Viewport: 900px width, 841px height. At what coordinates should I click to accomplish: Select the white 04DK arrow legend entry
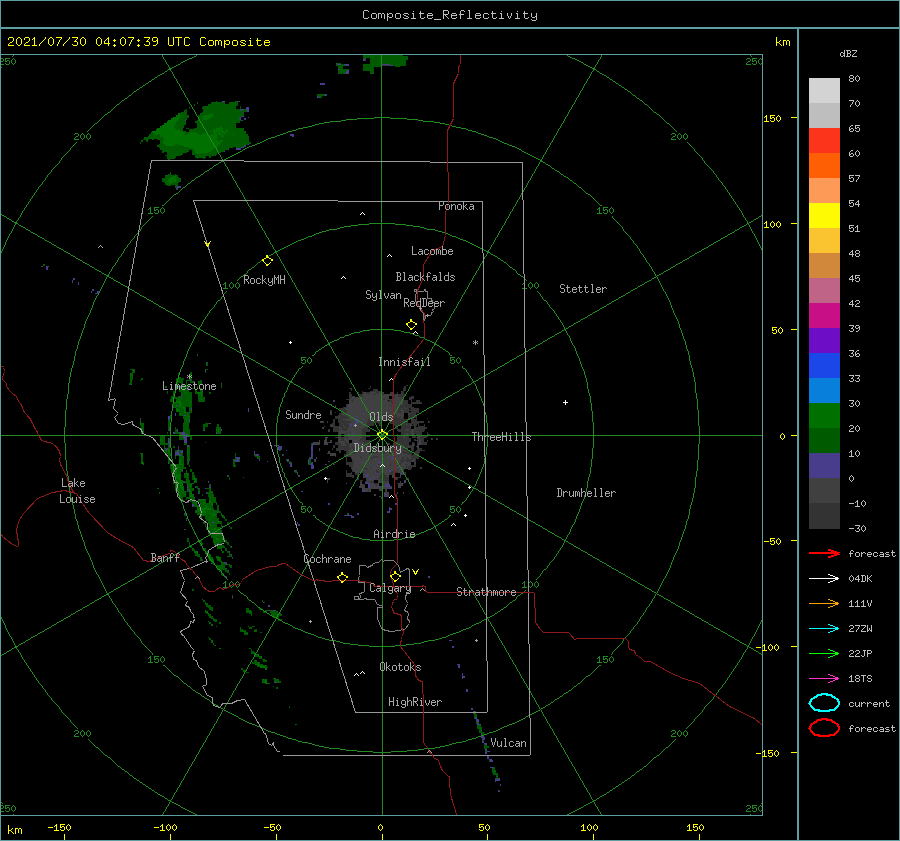click(824, 578)
